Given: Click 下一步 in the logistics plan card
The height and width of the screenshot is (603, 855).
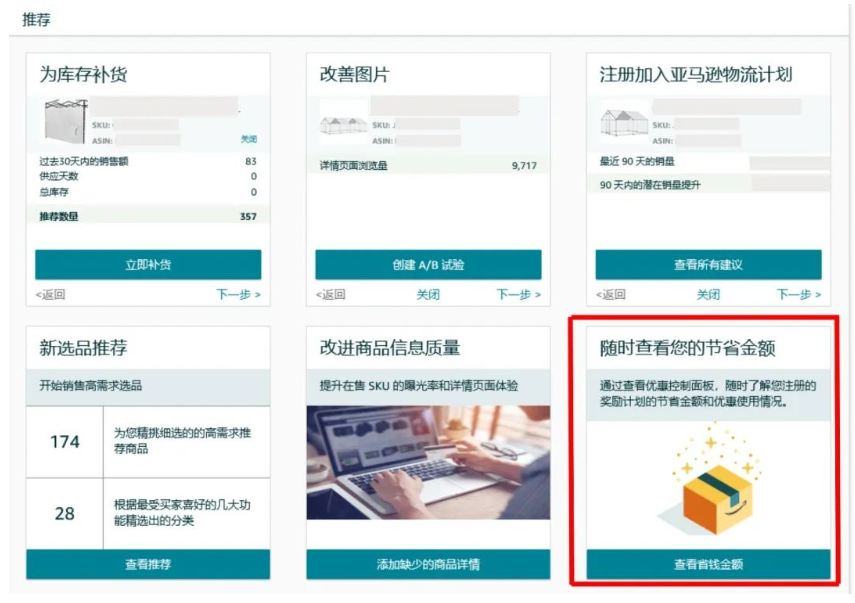Looking at the screenshot, I should [x=799, y=294].
